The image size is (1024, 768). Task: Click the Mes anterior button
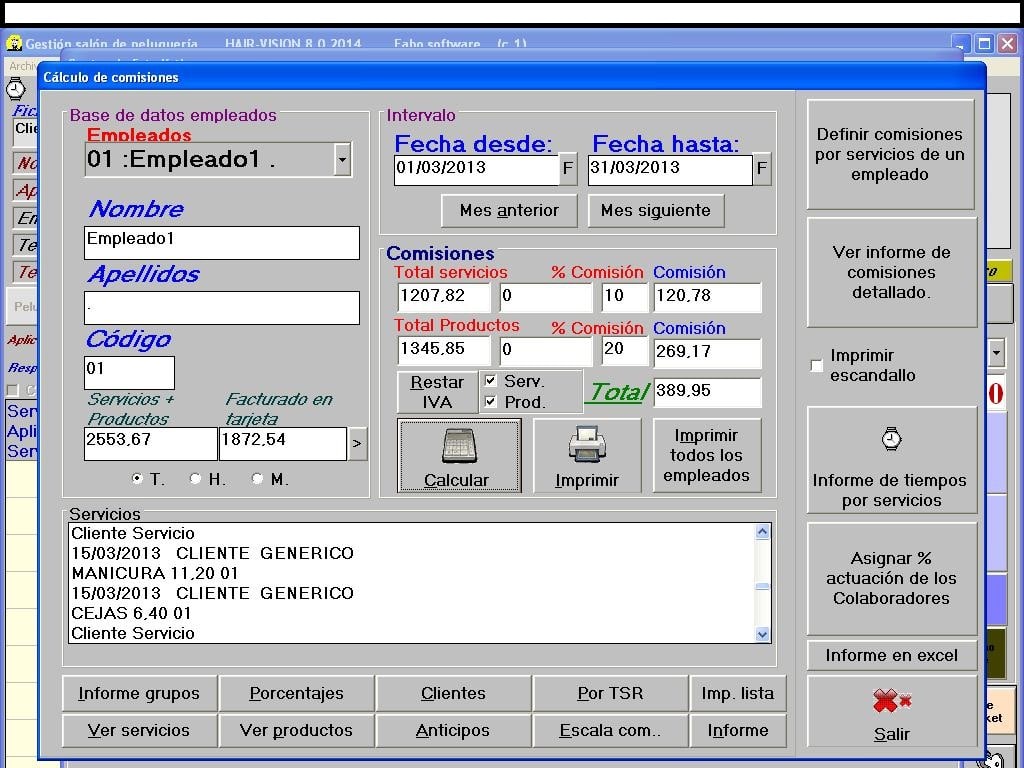click(509, 210)
